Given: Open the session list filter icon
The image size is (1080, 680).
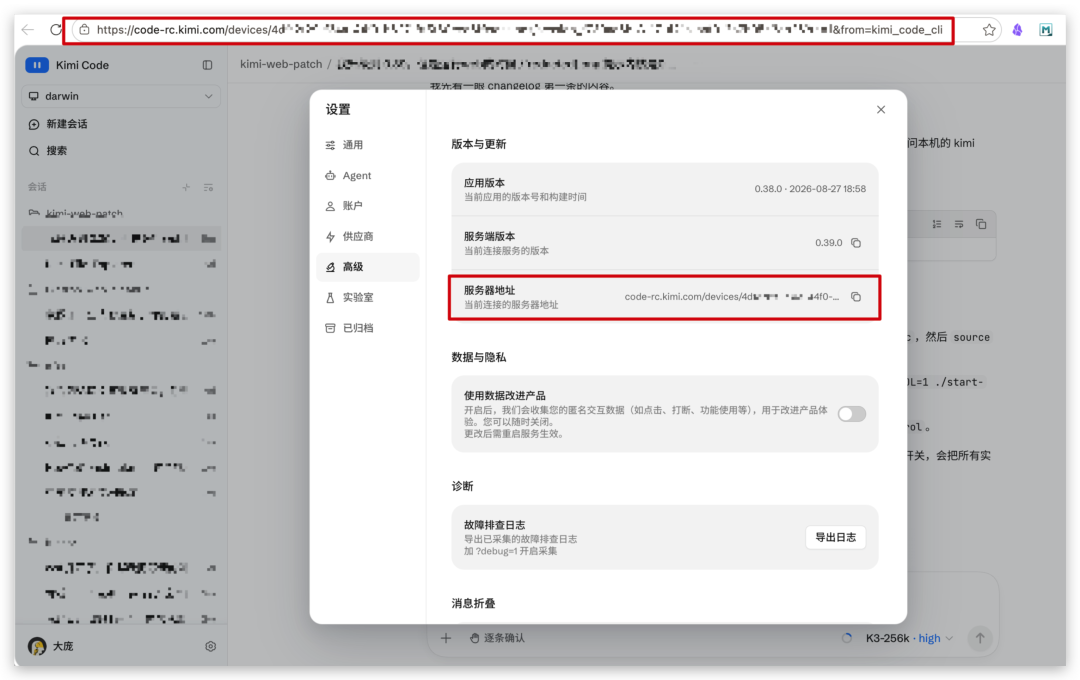Looking at the screenshot, I should coord(209,187).
